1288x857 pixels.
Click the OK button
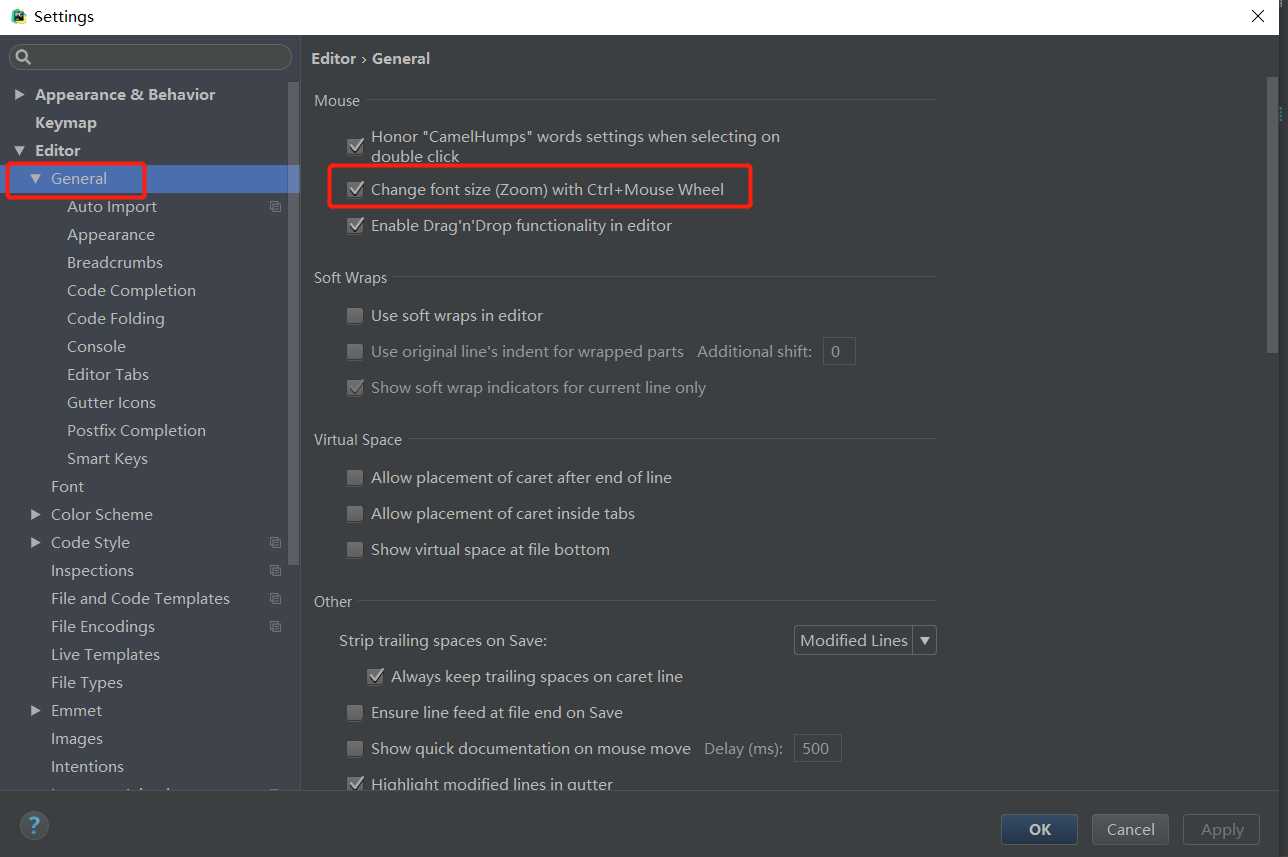tap(1039, 829)
